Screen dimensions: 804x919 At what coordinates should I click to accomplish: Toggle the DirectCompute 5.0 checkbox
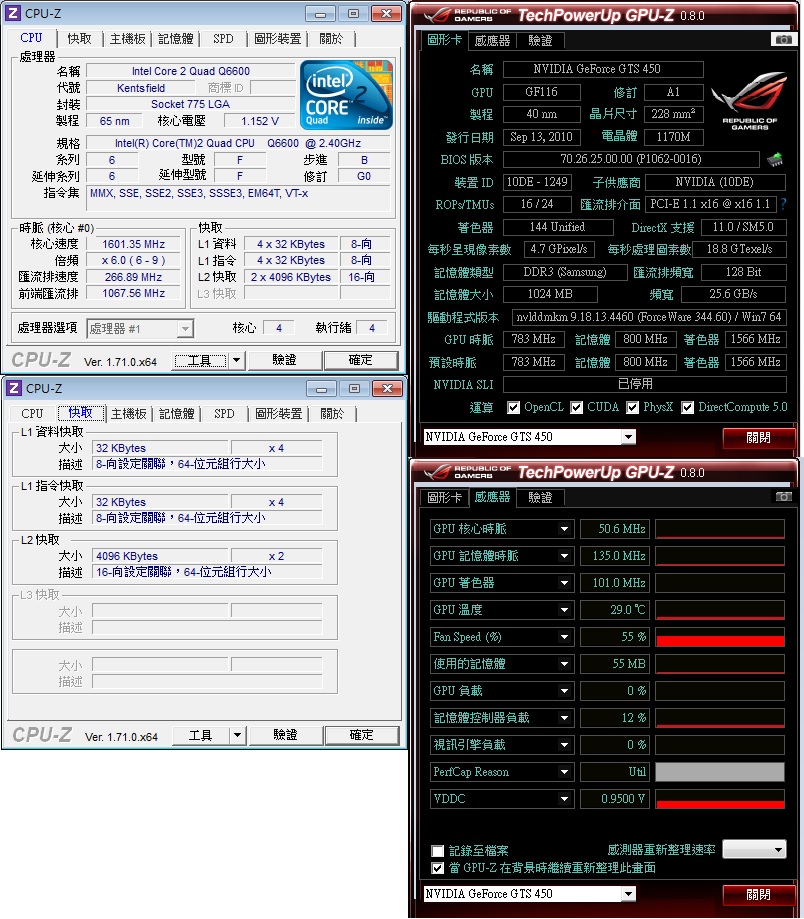click(x=687, y=407)
